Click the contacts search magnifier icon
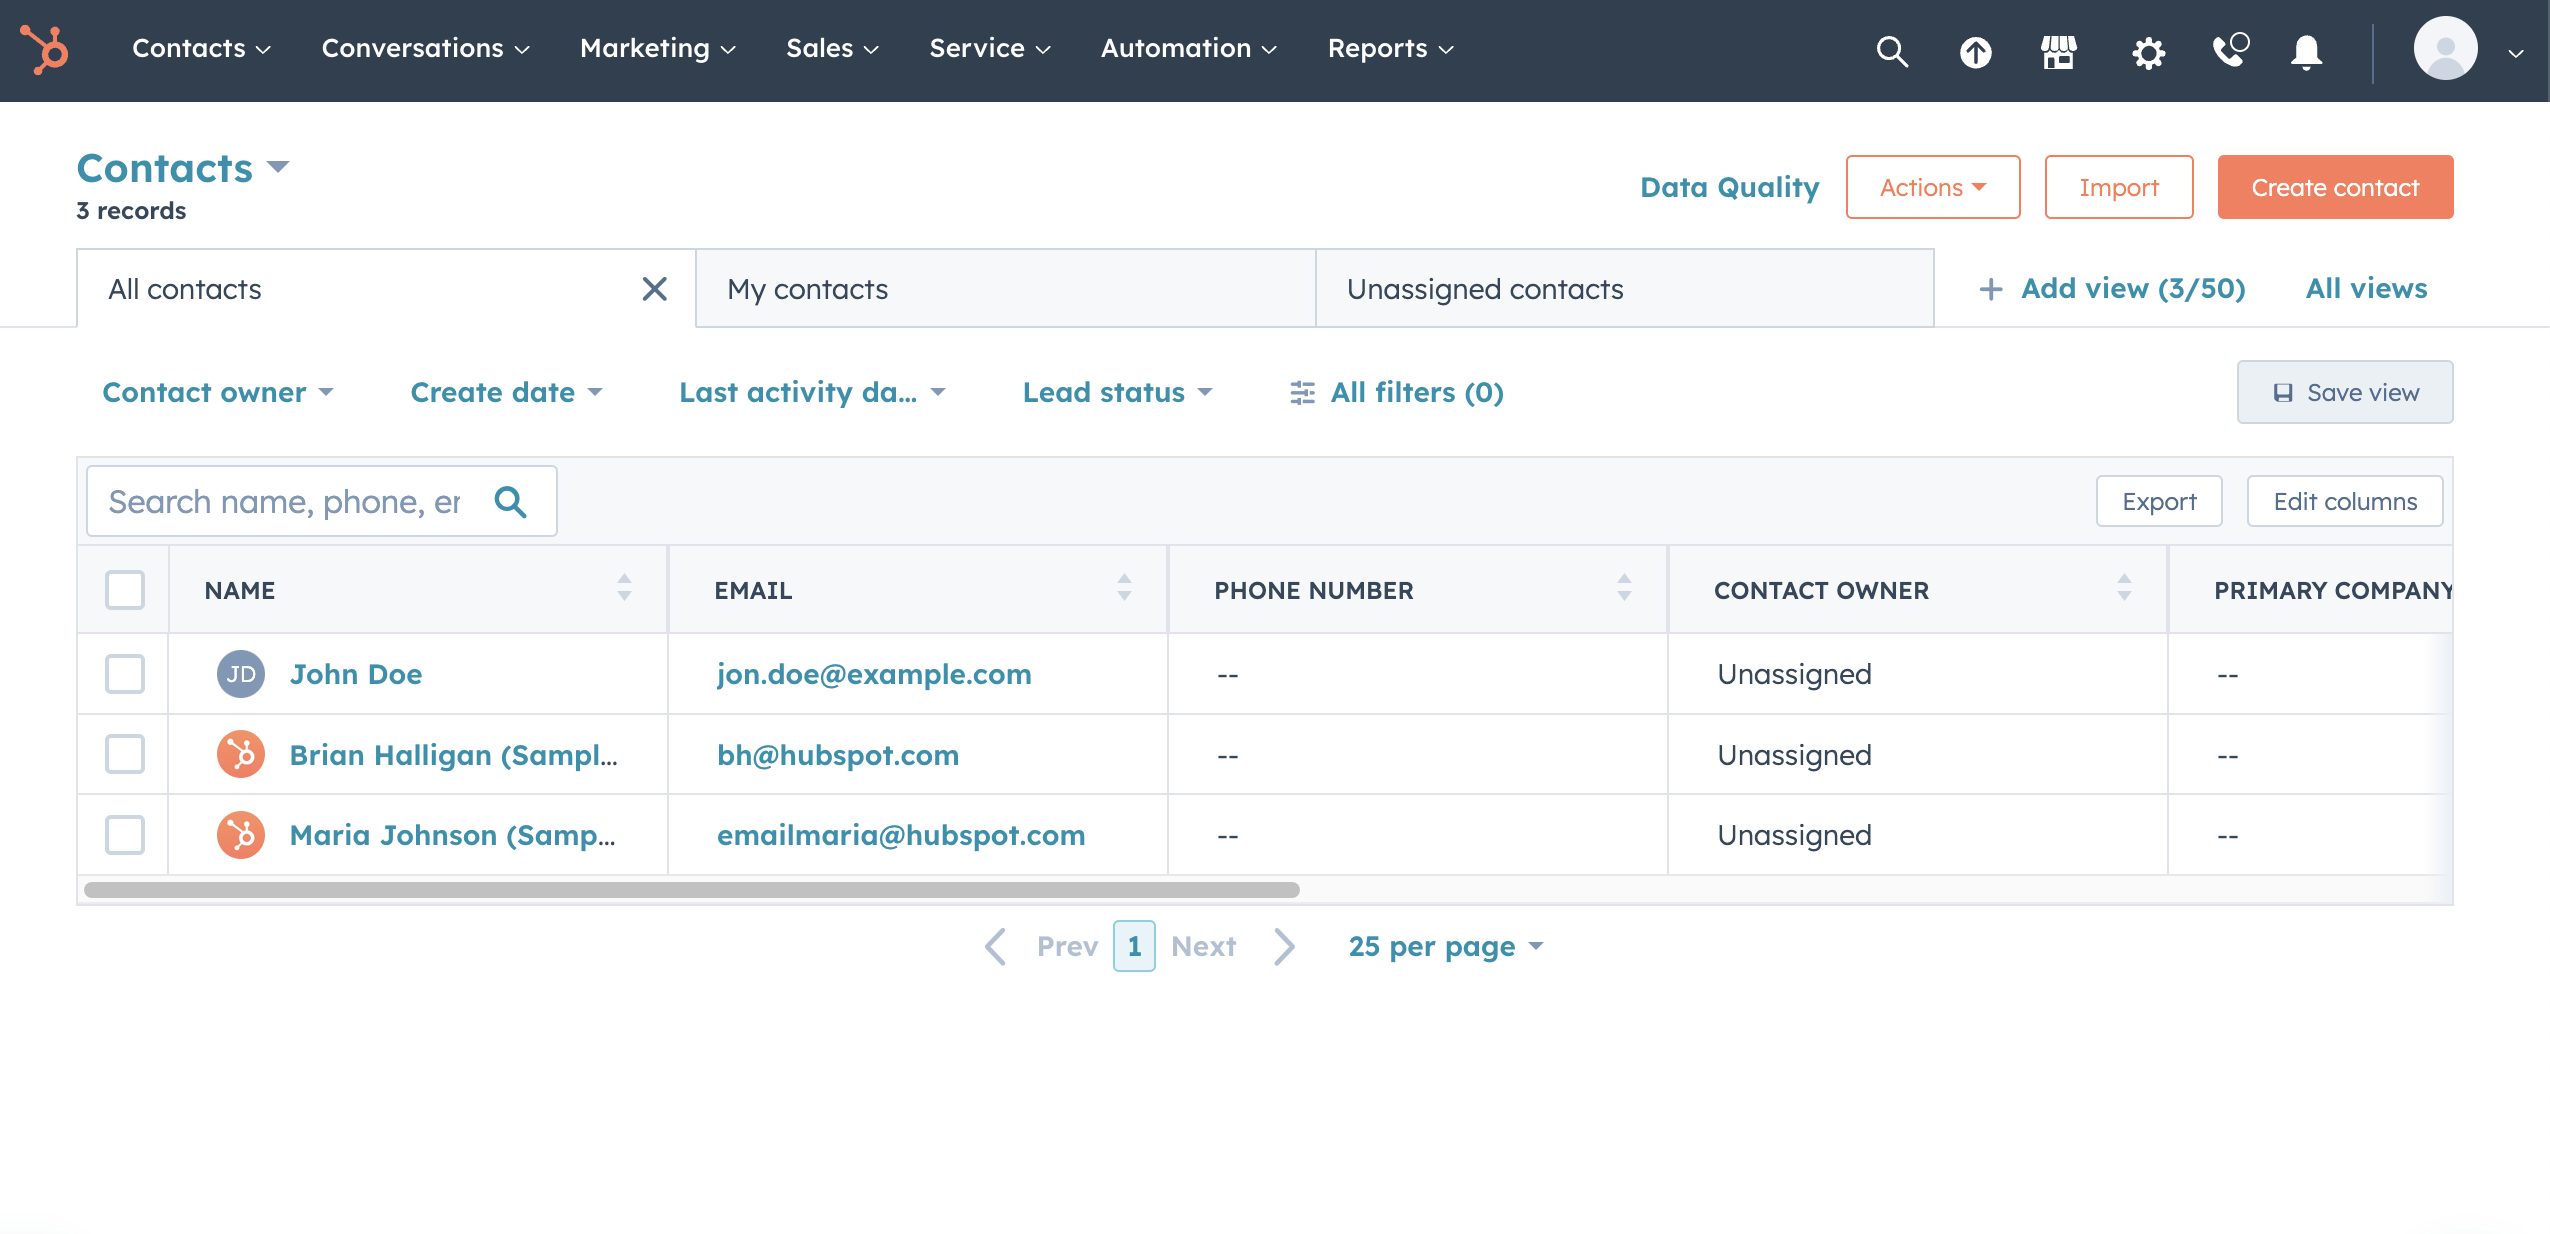Screen dimensions: 2550x1234 (510, 501)
